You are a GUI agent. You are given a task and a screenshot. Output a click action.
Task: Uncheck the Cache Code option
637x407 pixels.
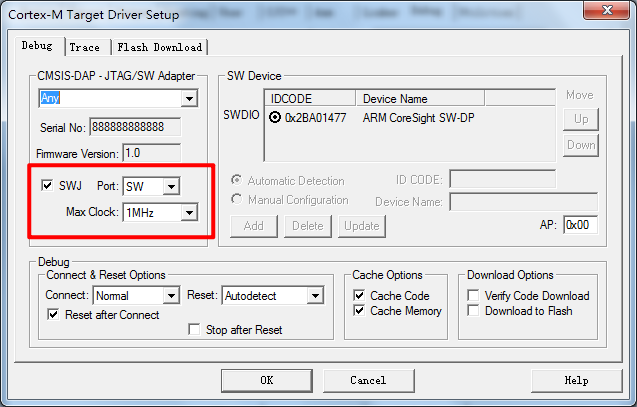pyautogui.click(x=360, y=296)
